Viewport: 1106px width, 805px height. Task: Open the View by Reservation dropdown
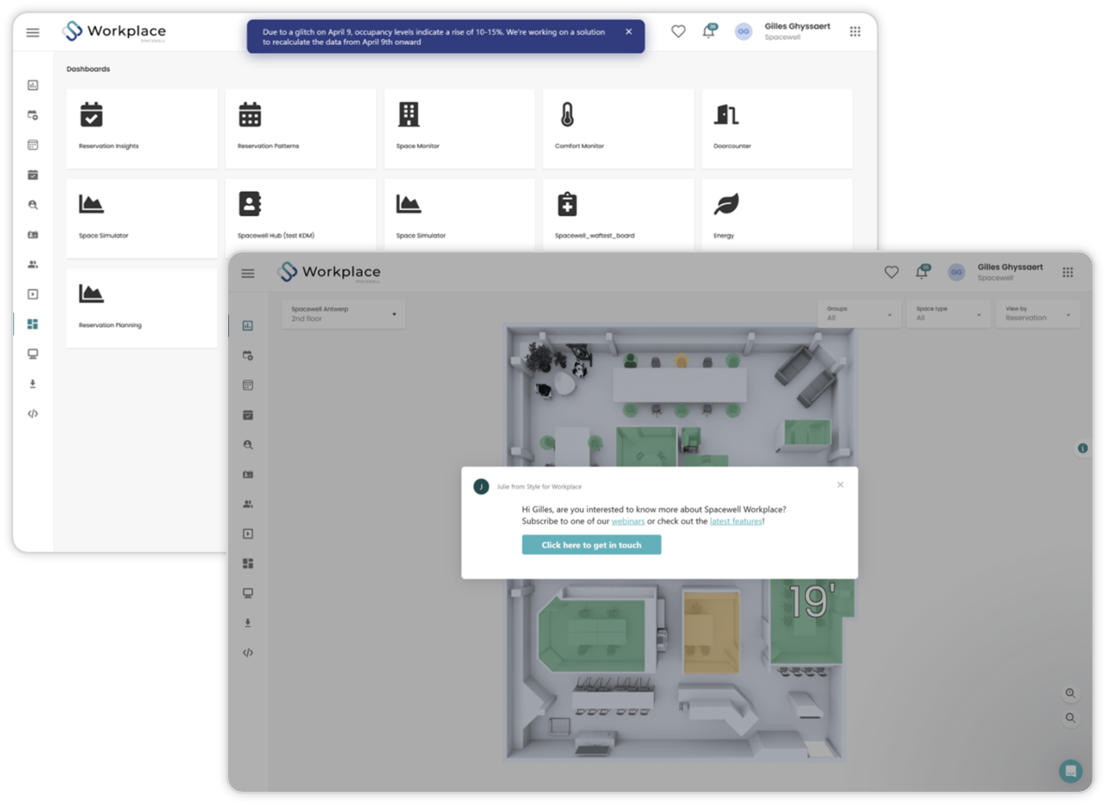point(1038,313)
